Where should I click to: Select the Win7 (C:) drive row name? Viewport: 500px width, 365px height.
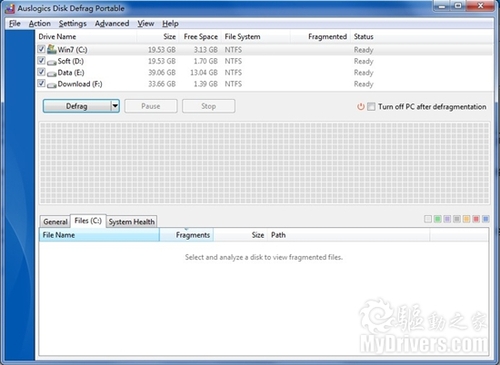click(x=72, y=50)
